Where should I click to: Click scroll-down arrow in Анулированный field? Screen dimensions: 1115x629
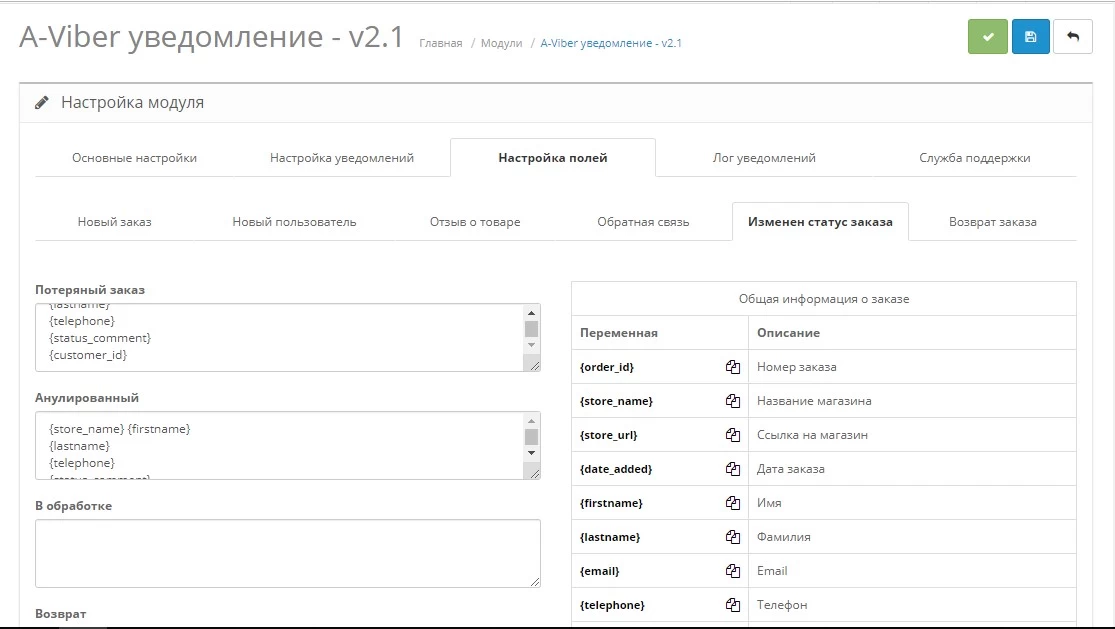(531, 453)
